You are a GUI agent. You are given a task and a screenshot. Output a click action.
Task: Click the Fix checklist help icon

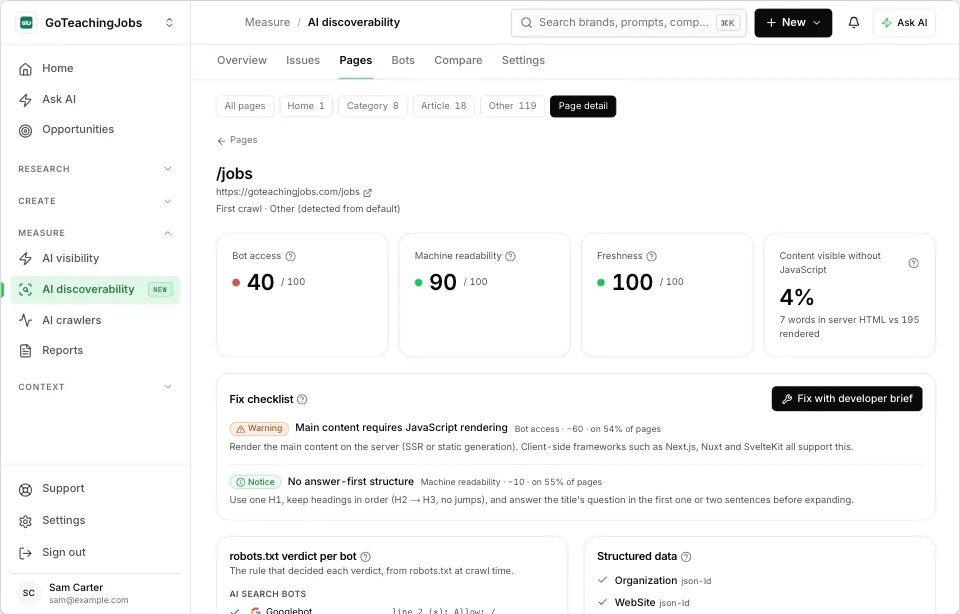click(x=302, y=399)
